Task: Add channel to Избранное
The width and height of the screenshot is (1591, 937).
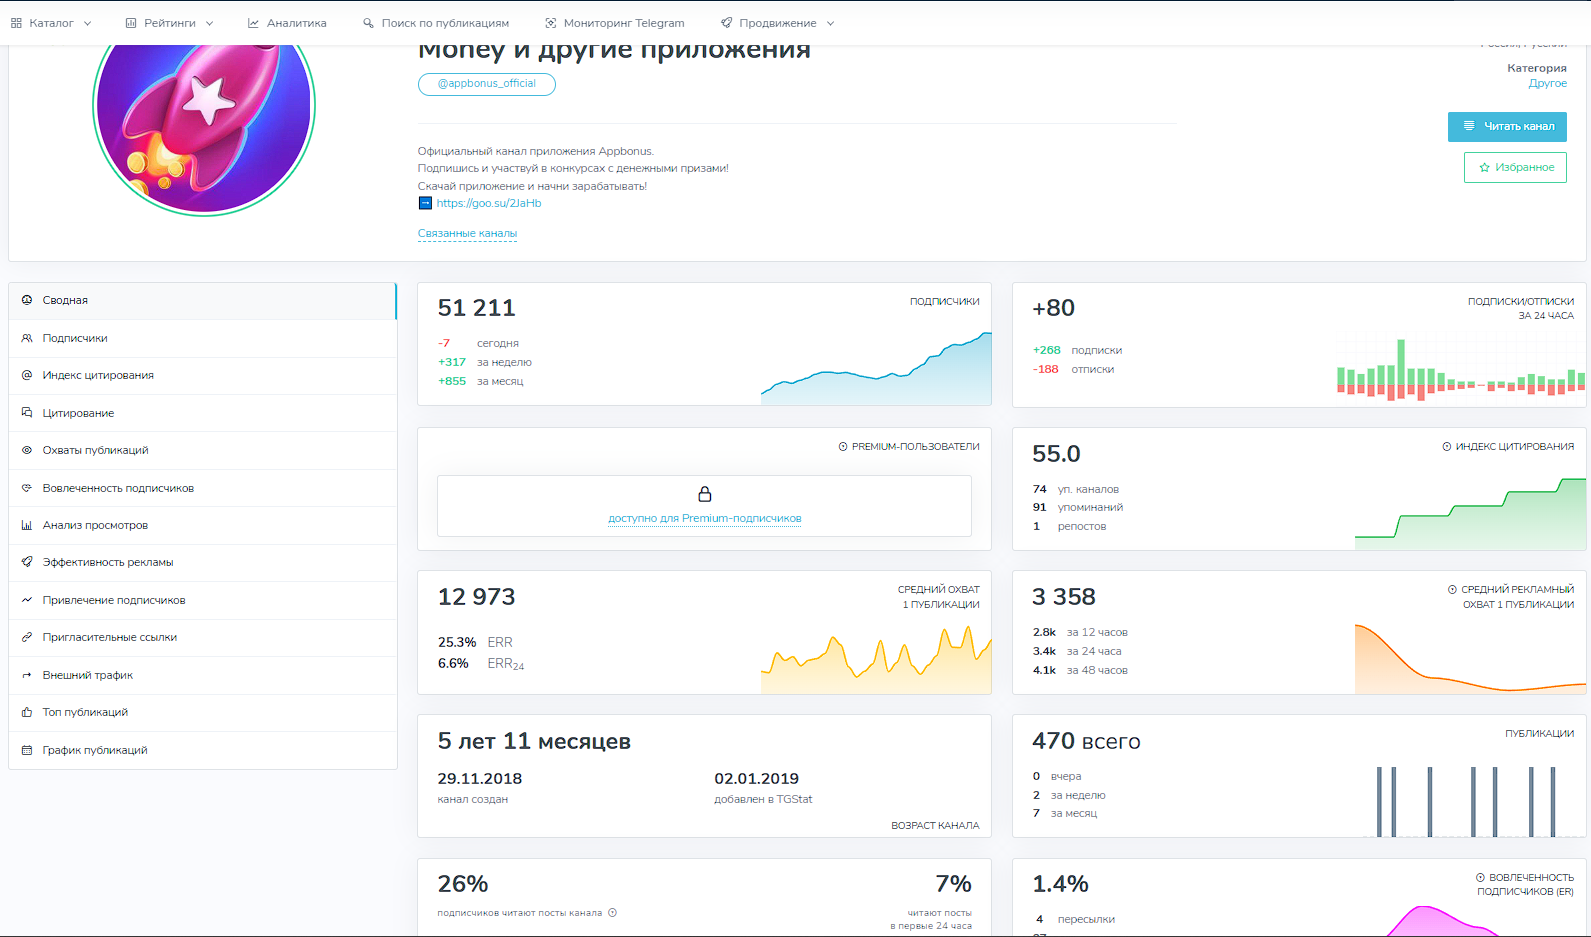Action: point(1515,167)
